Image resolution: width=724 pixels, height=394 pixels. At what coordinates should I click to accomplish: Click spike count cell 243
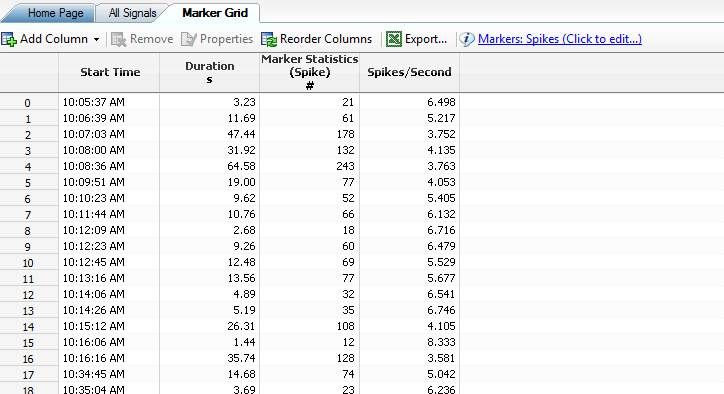[345, 166]
